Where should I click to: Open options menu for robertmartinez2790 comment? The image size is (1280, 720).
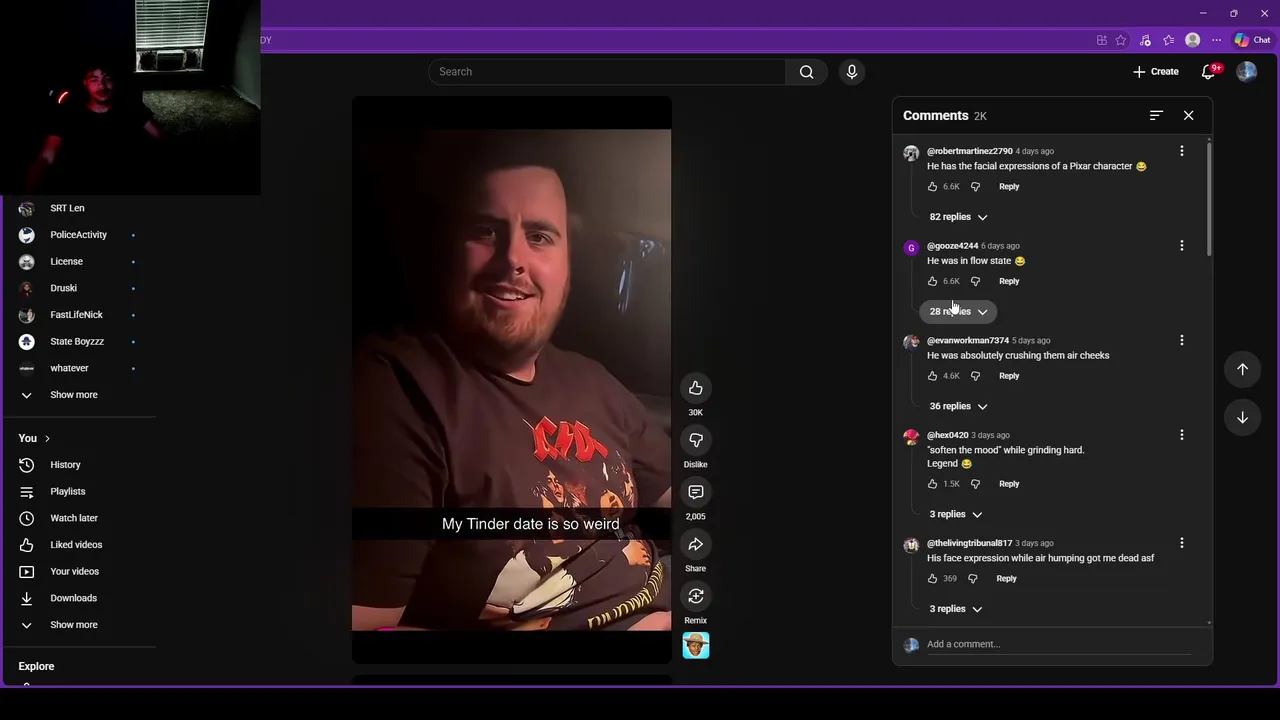[1182, 151]
